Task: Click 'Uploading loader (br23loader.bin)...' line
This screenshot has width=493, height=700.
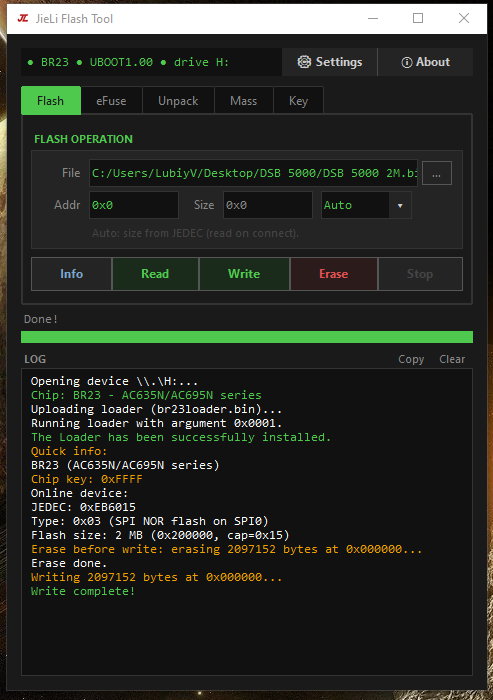Action: tap(156, 409)
